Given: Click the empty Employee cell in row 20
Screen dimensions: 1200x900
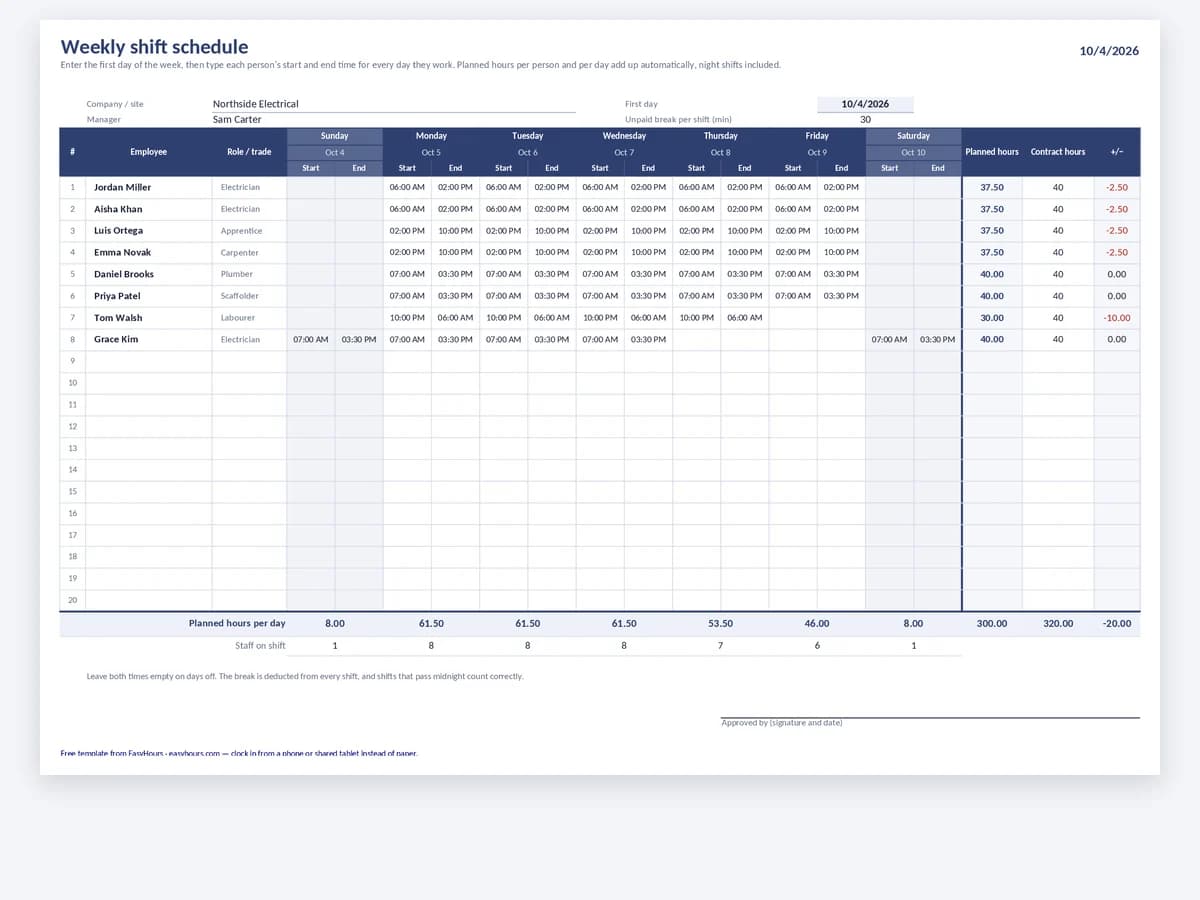Looking at the screenshot, I should click(x=149, y=600).
